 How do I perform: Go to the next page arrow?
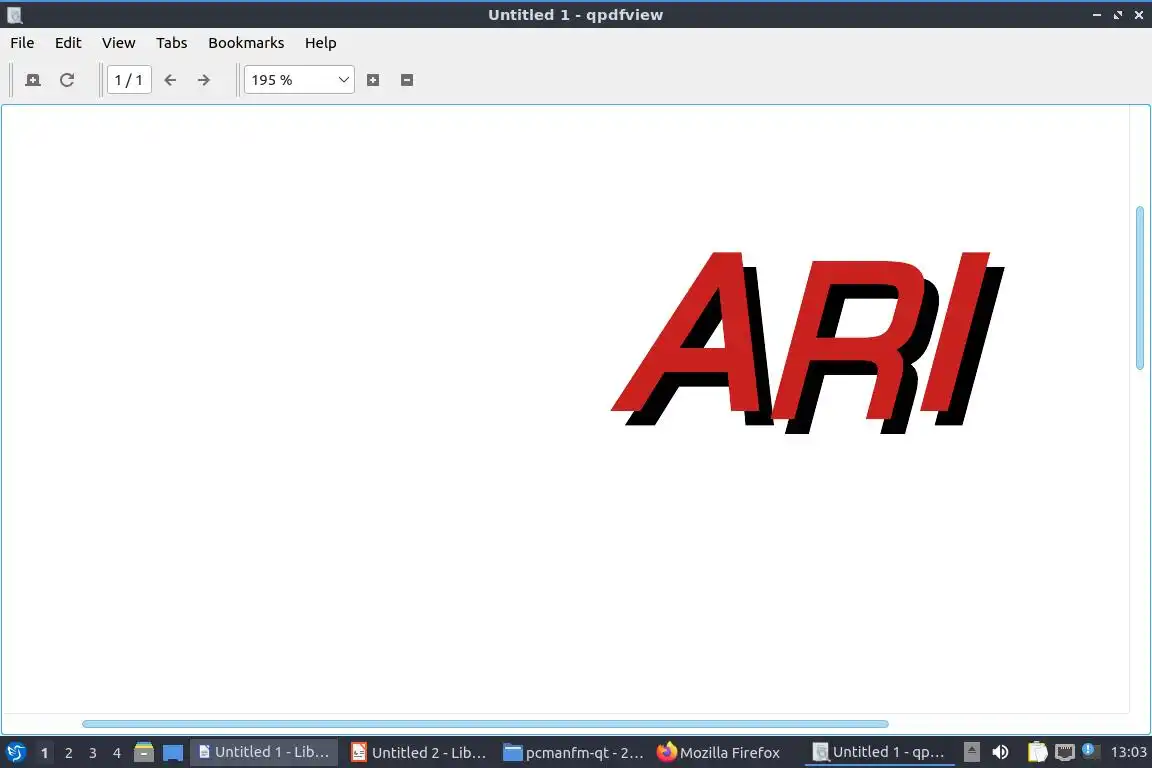204,80
